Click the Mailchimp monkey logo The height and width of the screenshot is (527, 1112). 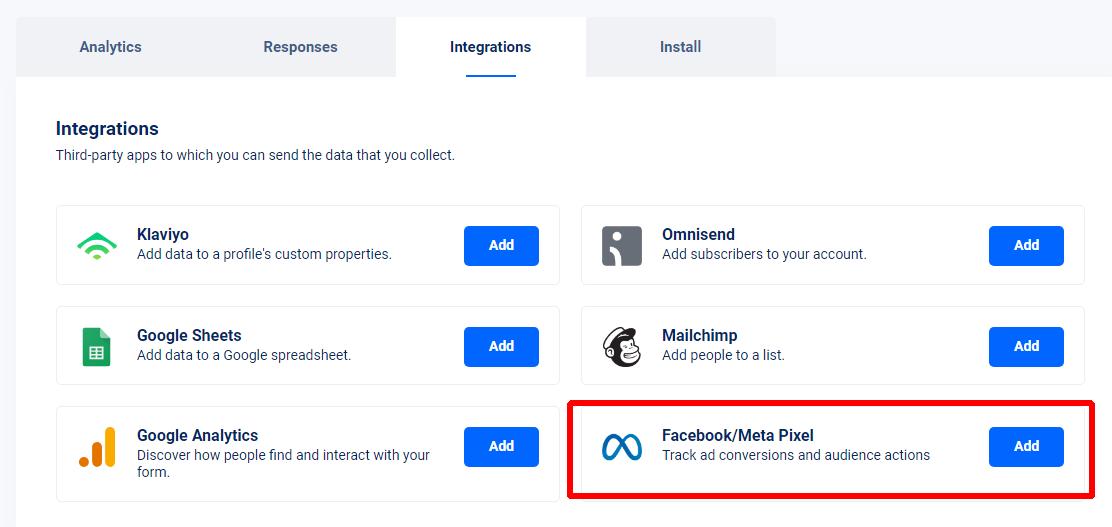tap(622, 347)
